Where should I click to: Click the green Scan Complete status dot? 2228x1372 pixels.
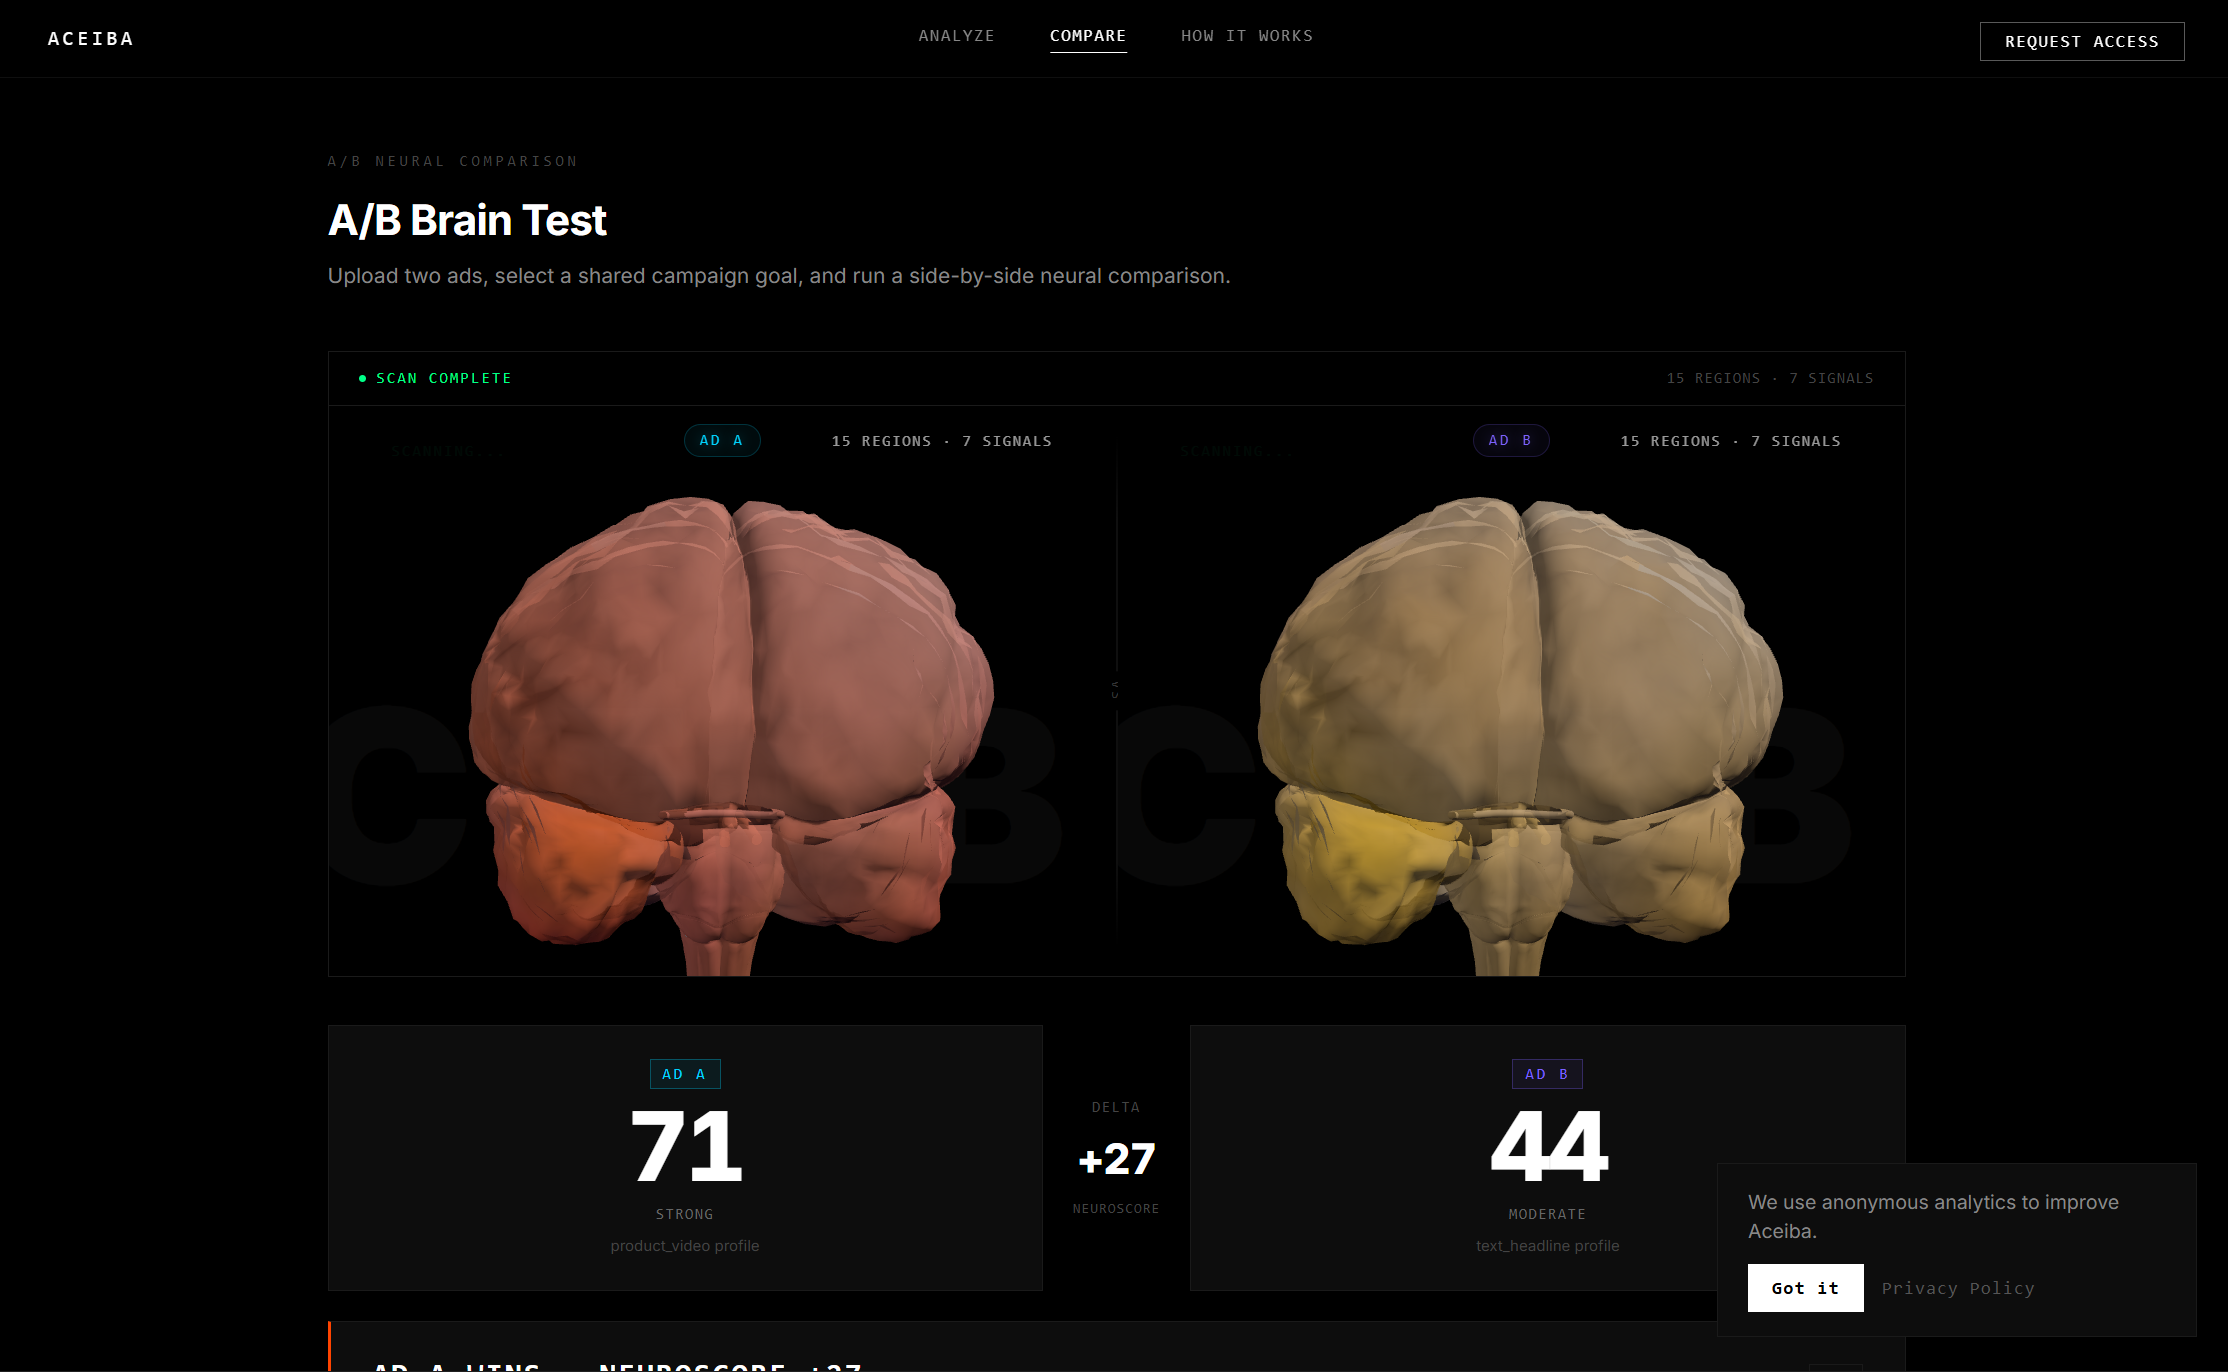point(362,379)
